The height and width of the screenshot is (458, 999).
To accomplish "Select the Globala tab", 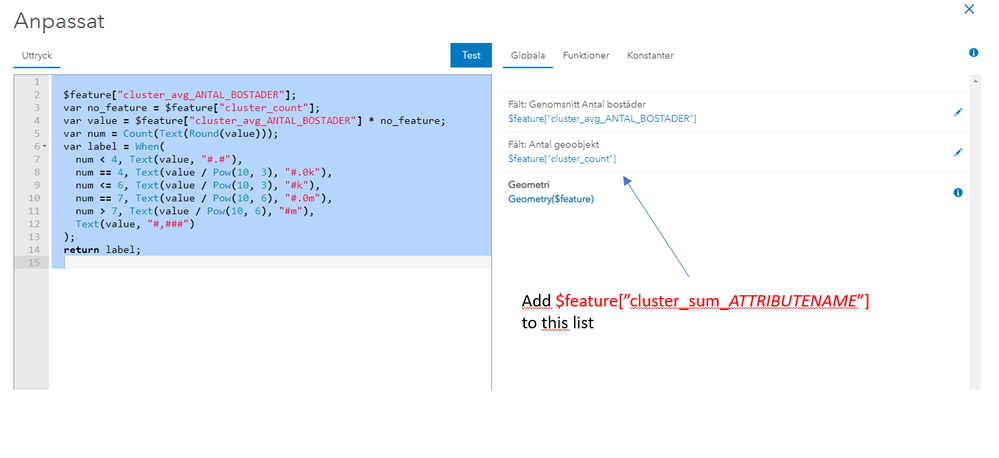I will 527,56.
